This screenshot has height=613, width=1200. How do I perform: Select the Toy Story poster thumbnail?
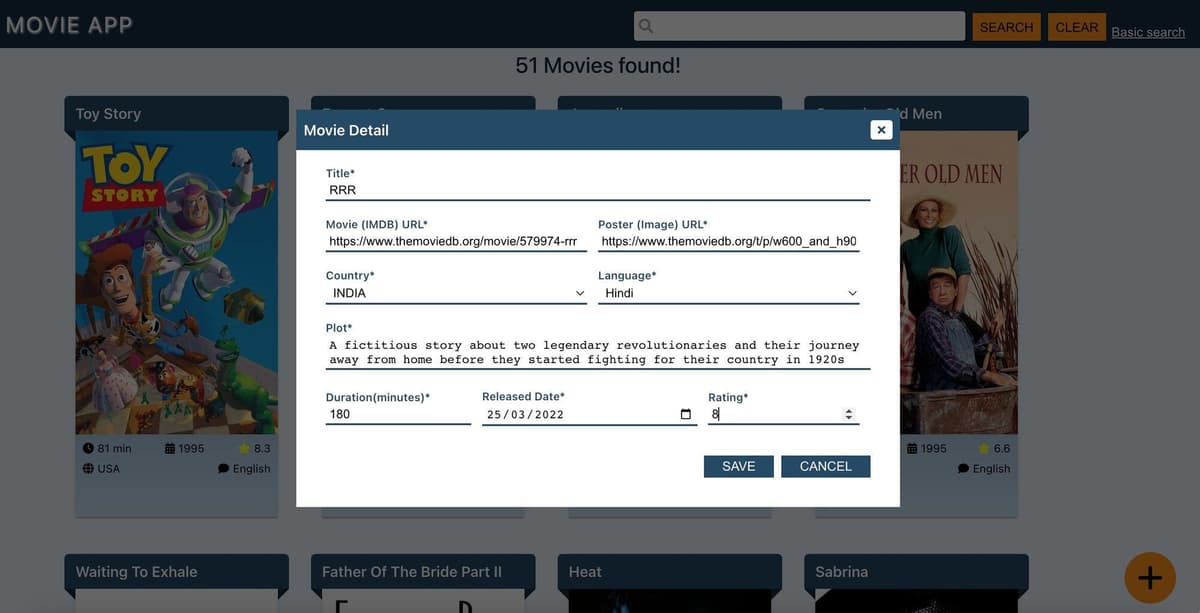coord(177,282)
